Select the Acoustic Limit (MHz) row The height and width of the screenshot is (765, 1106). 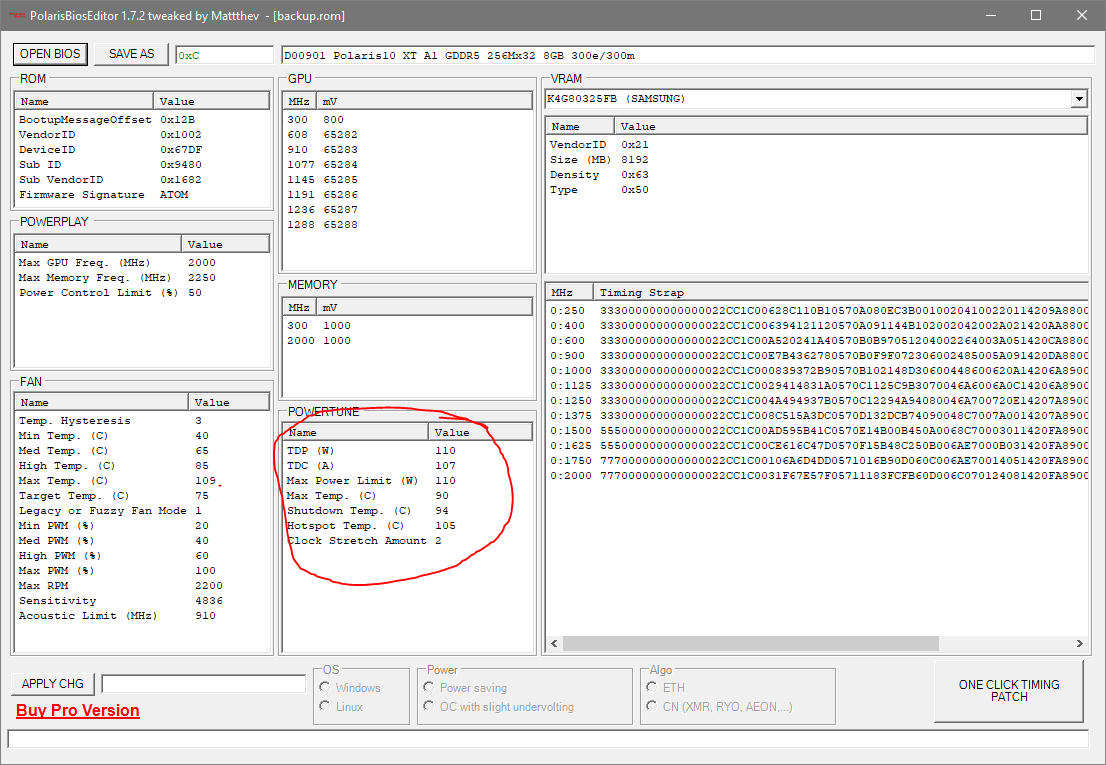coord(142,616)
